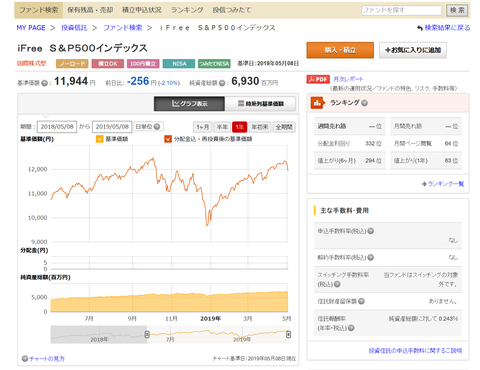
Task: Click arrow icon before ランキング一覧
Action: 424,184
